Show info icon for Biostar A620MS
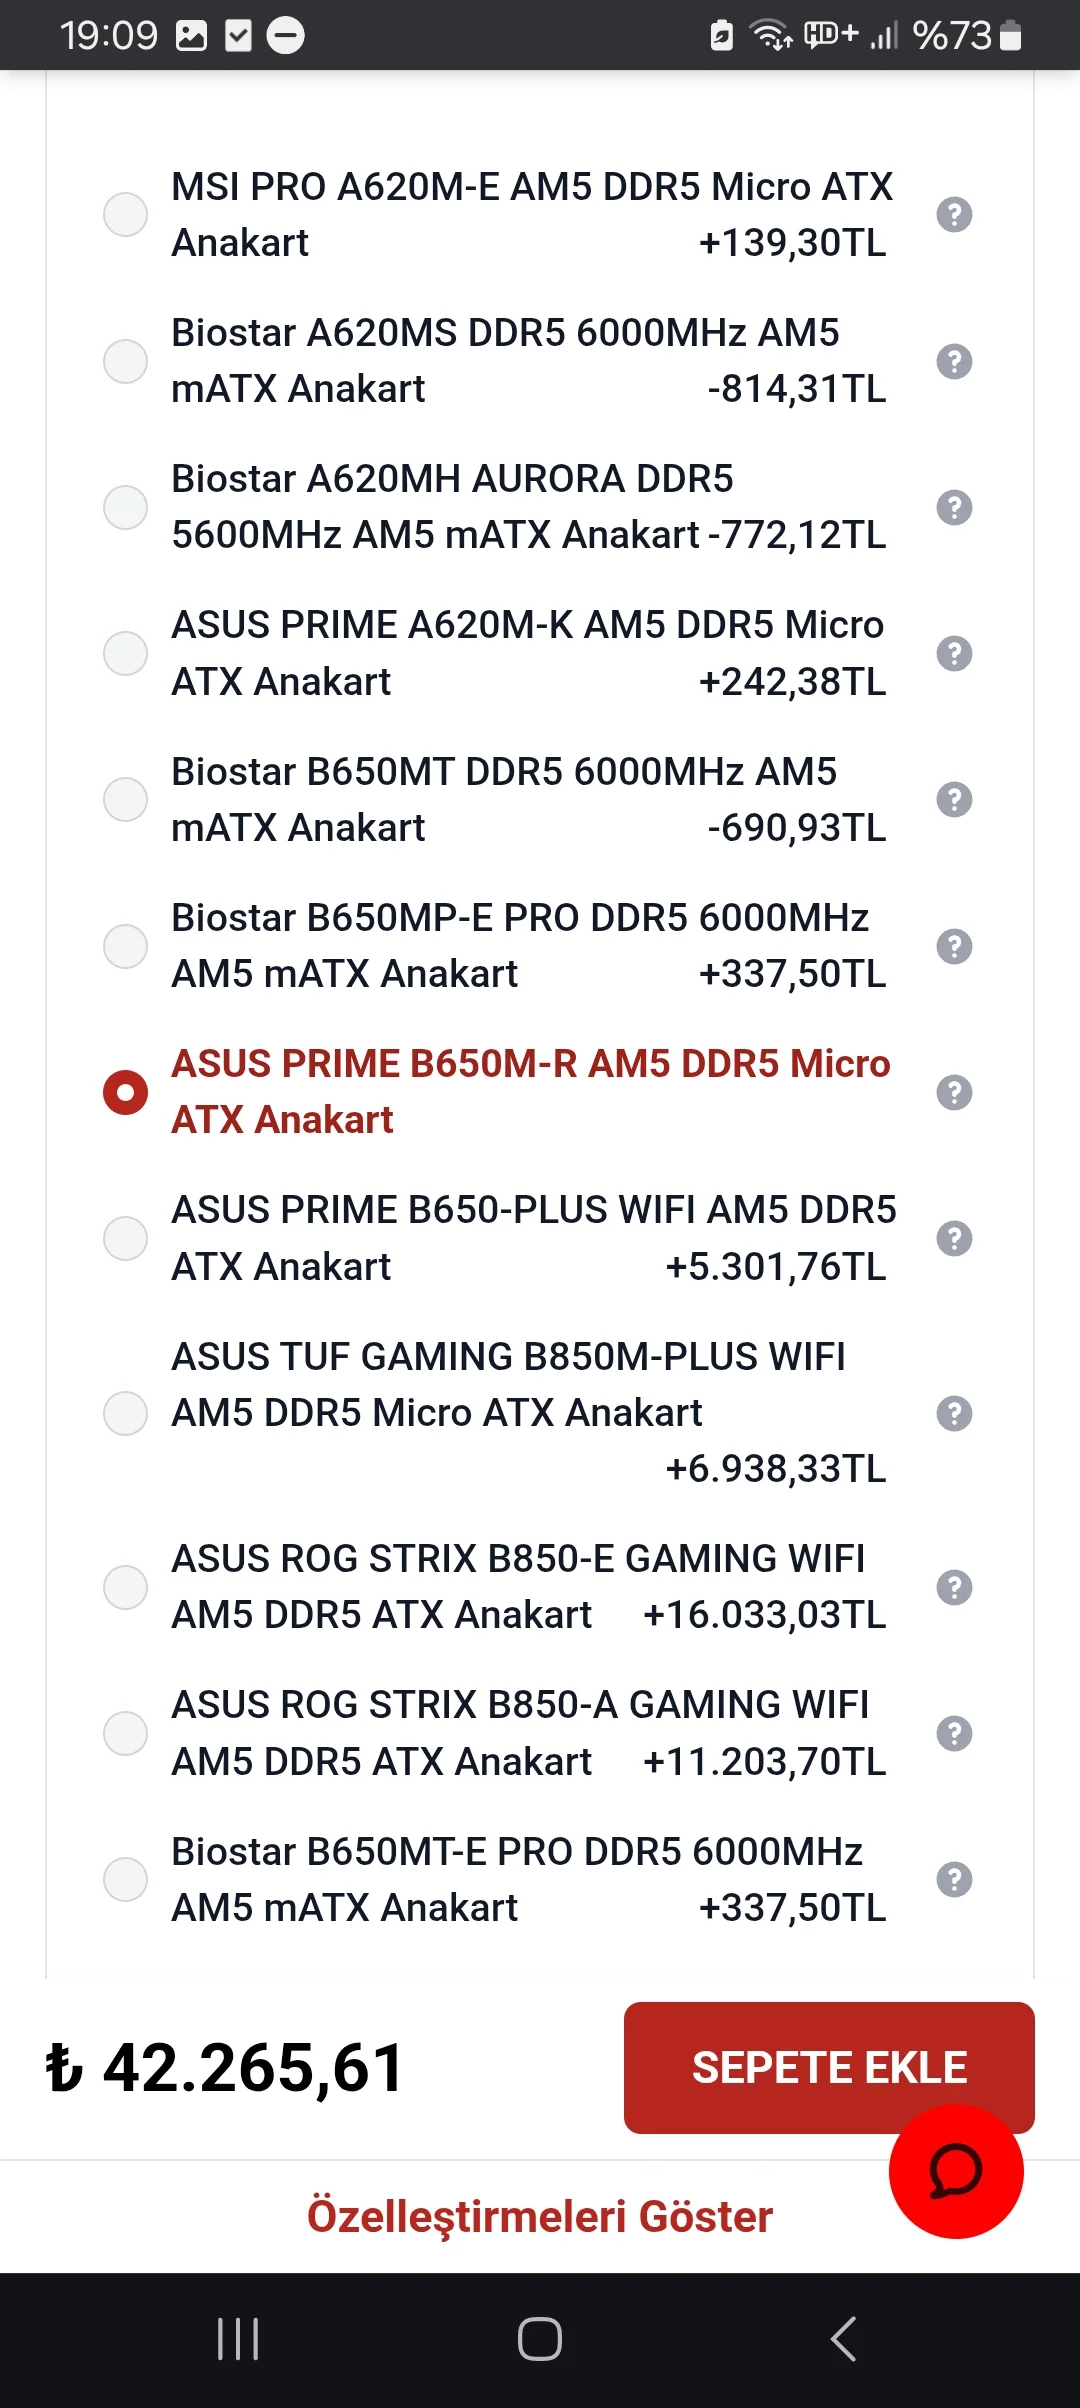This screenshot has width=1080, height=2408. 954,361
